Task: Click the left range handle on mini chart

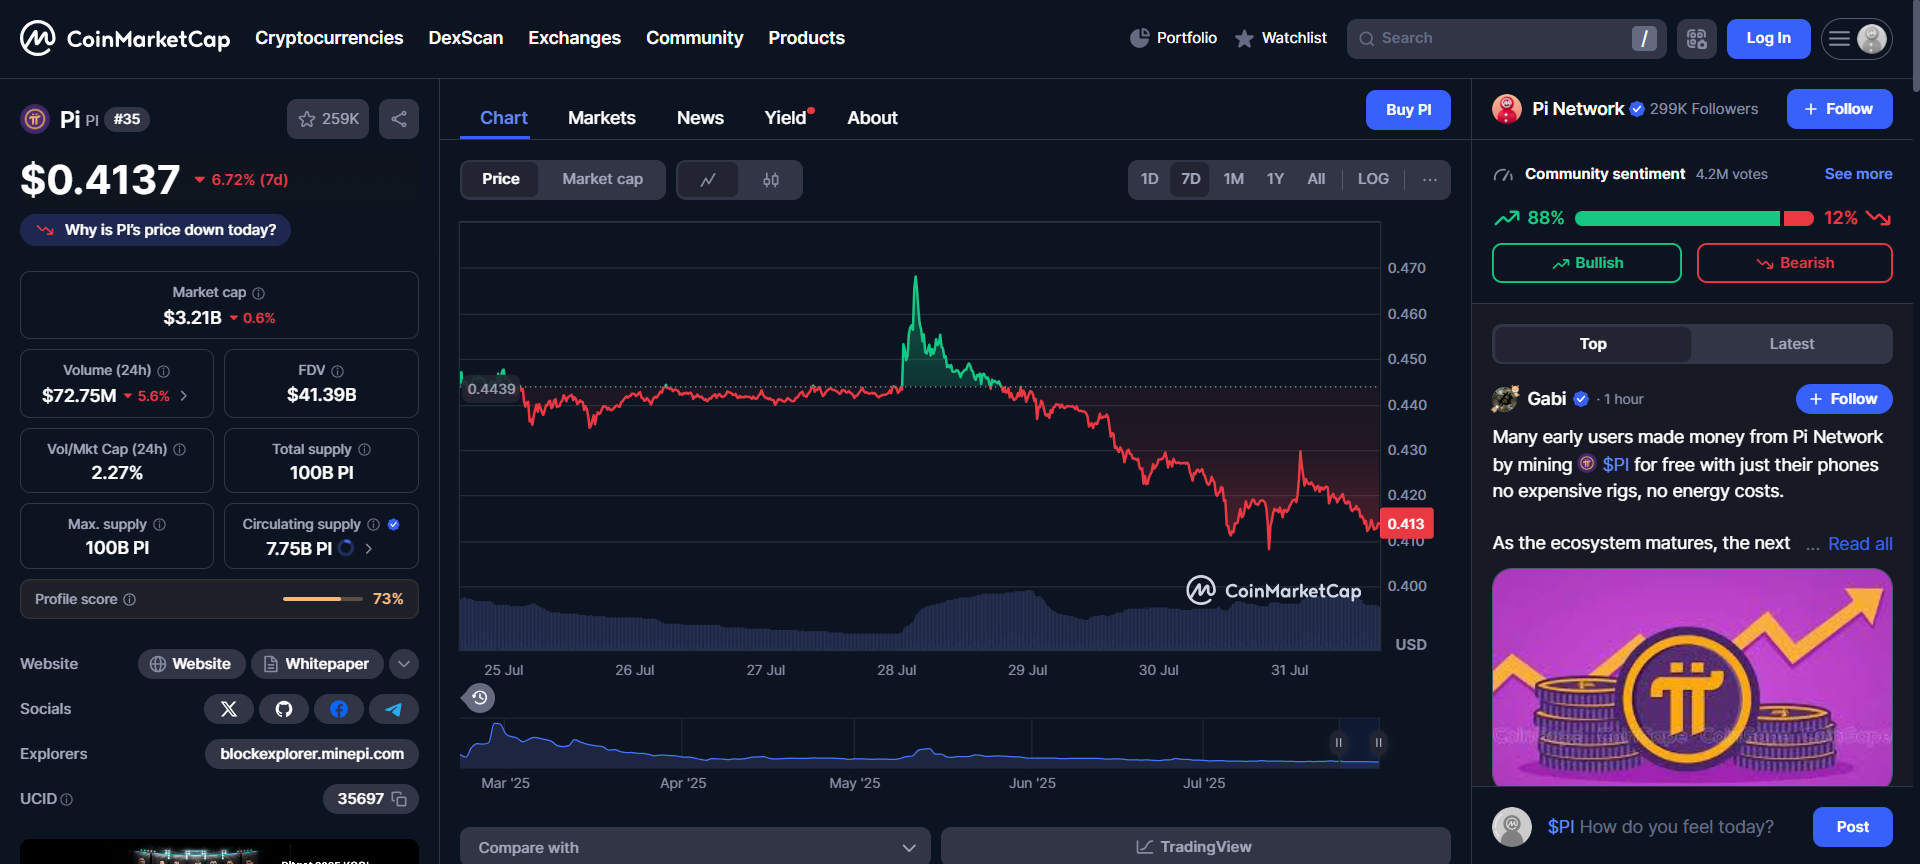Action: tap(1338, 742)
